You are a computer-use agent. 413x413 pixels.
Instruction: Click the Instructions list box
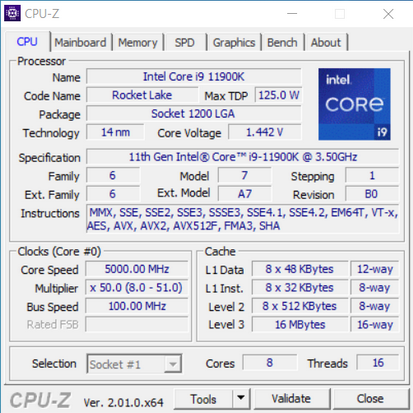pyautogui.click(x=243, y=219)
